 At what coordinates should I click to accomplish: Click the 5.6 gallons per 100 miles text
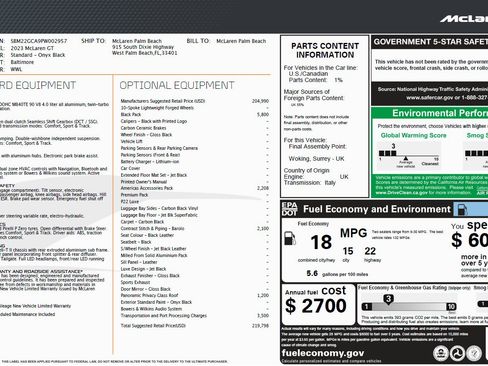[337, 274]
